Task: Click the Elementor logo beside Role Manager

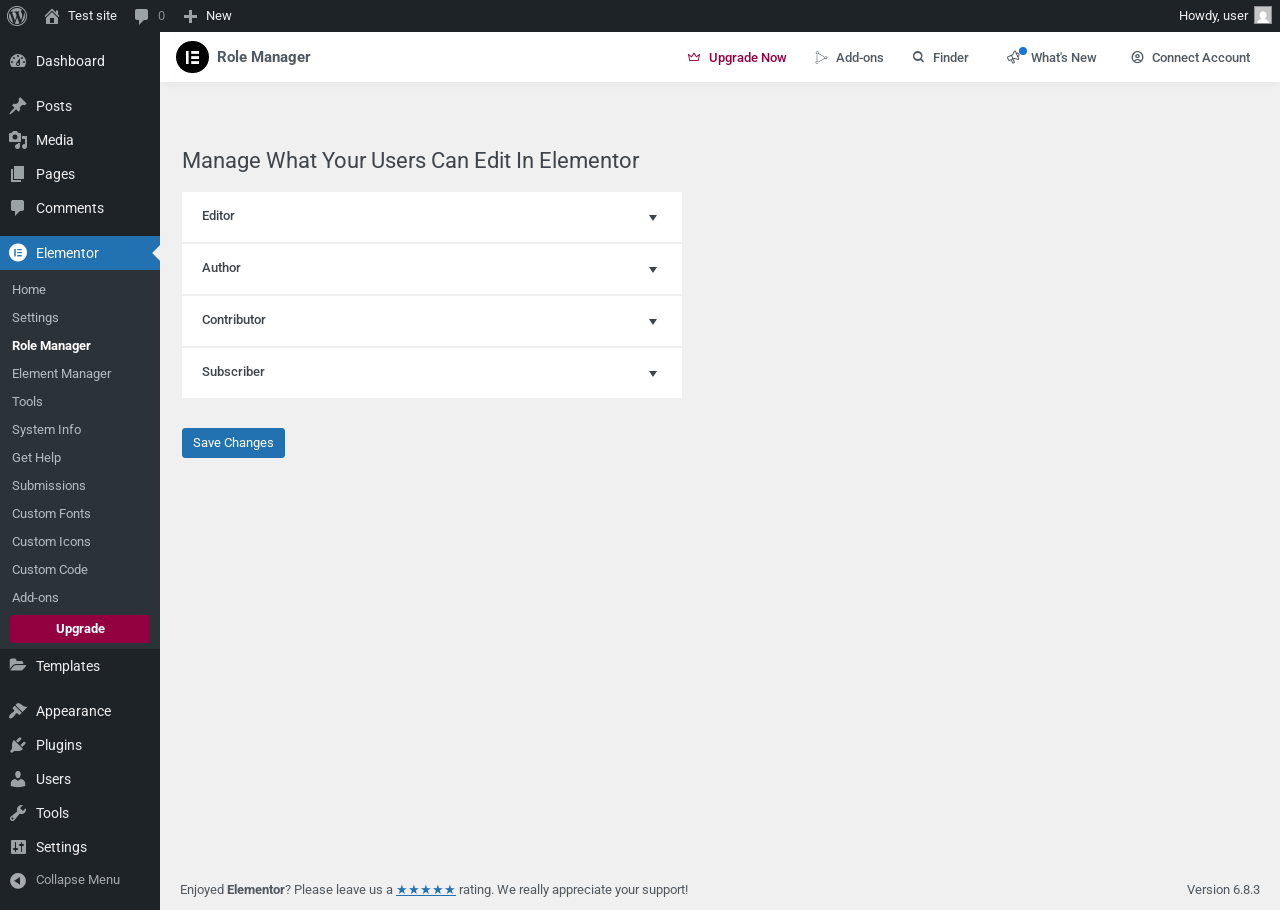Action: (192, 57)
